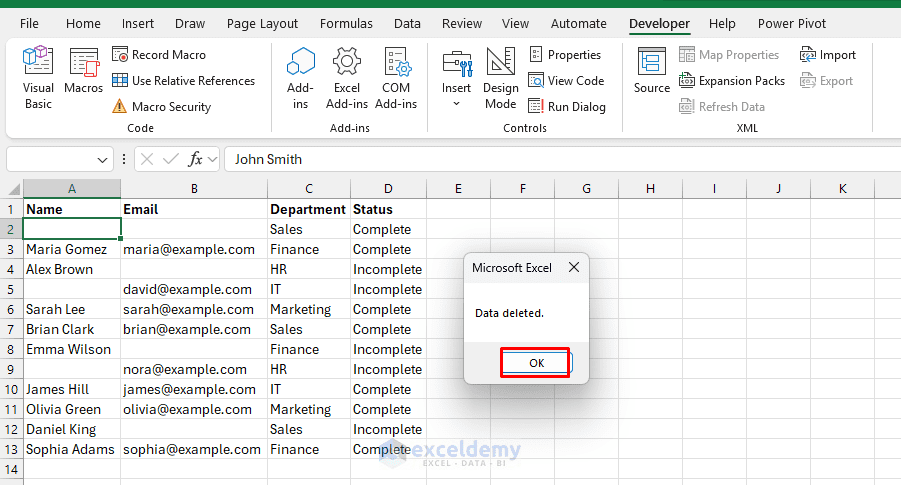Open control Properties
The height and width of the screenshot is (485, 901).
tap(565, 55)
